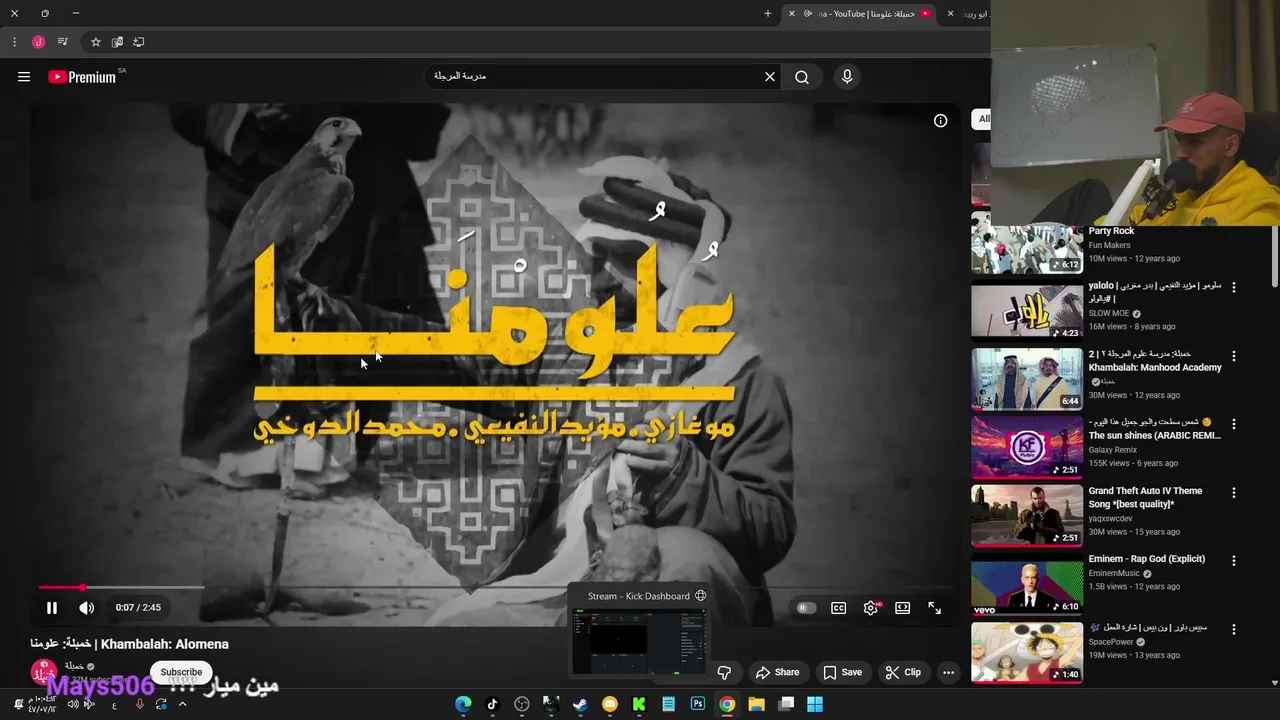
Task: Expand hidden system tray icons chevron
Action: click(182, 705)
